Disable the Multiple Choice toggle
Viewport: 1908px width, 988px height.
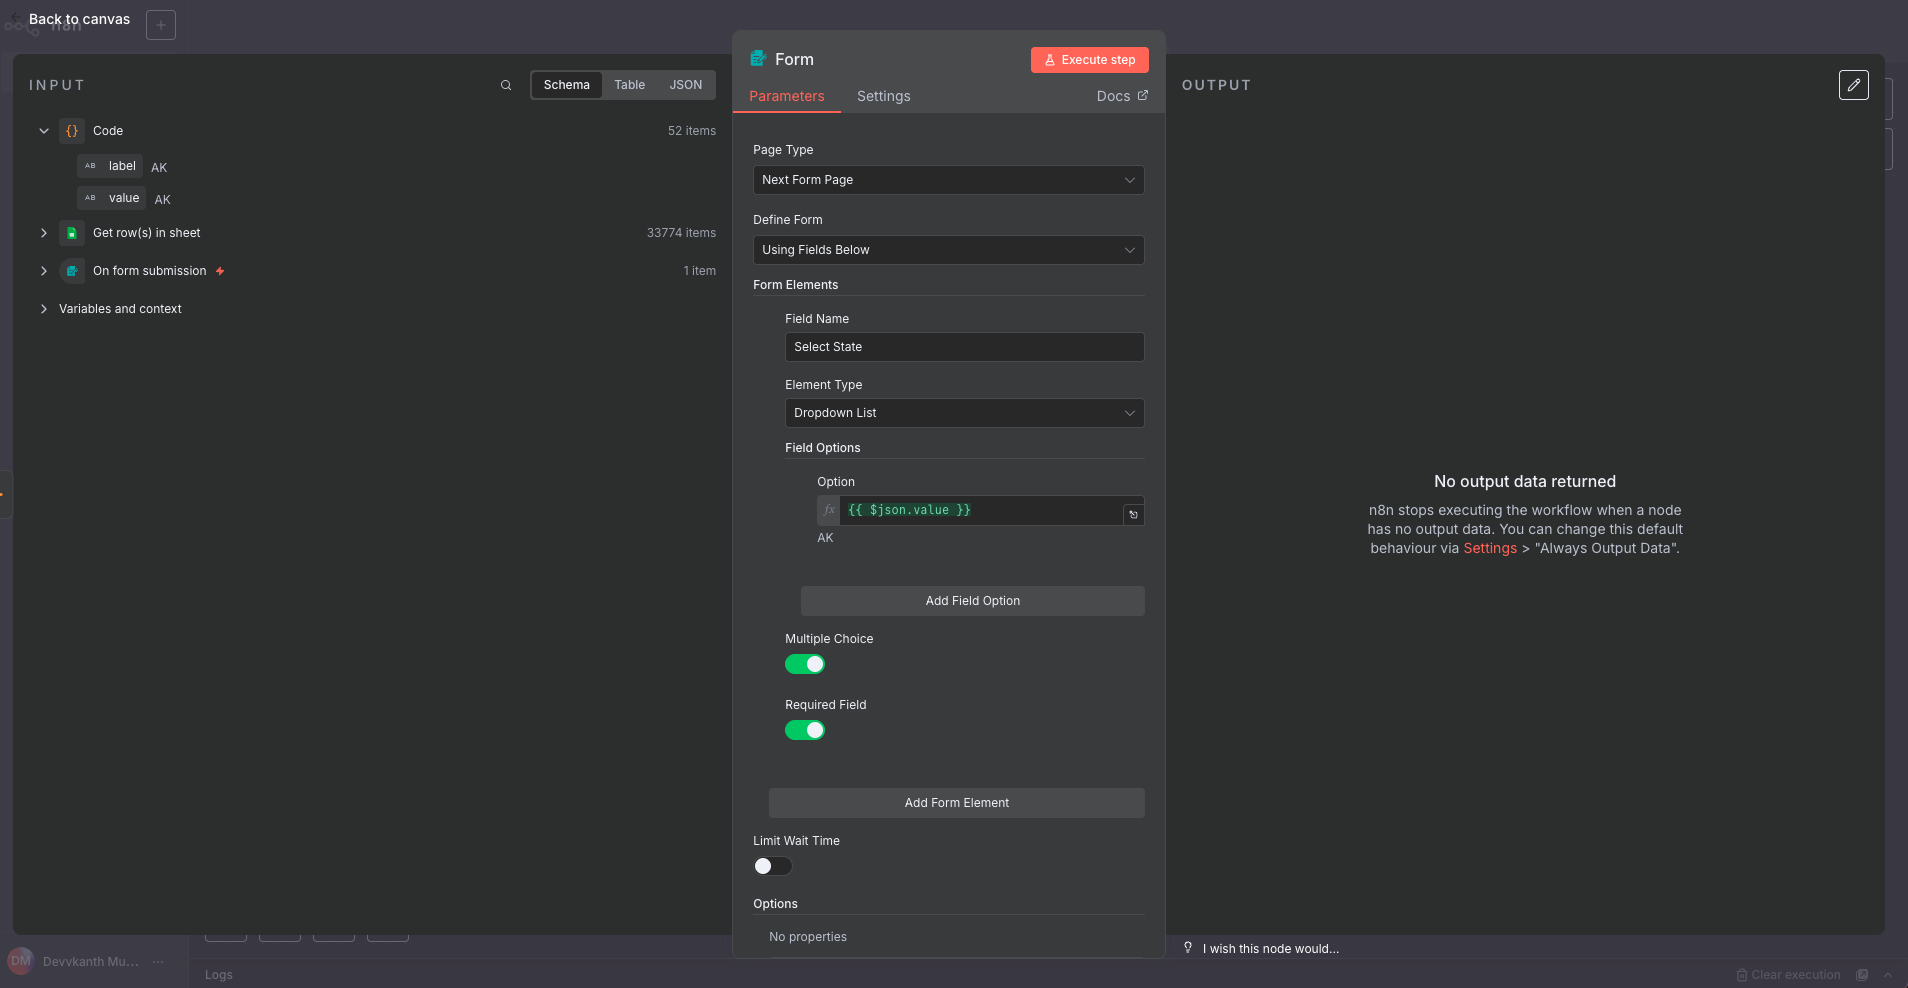805,664
